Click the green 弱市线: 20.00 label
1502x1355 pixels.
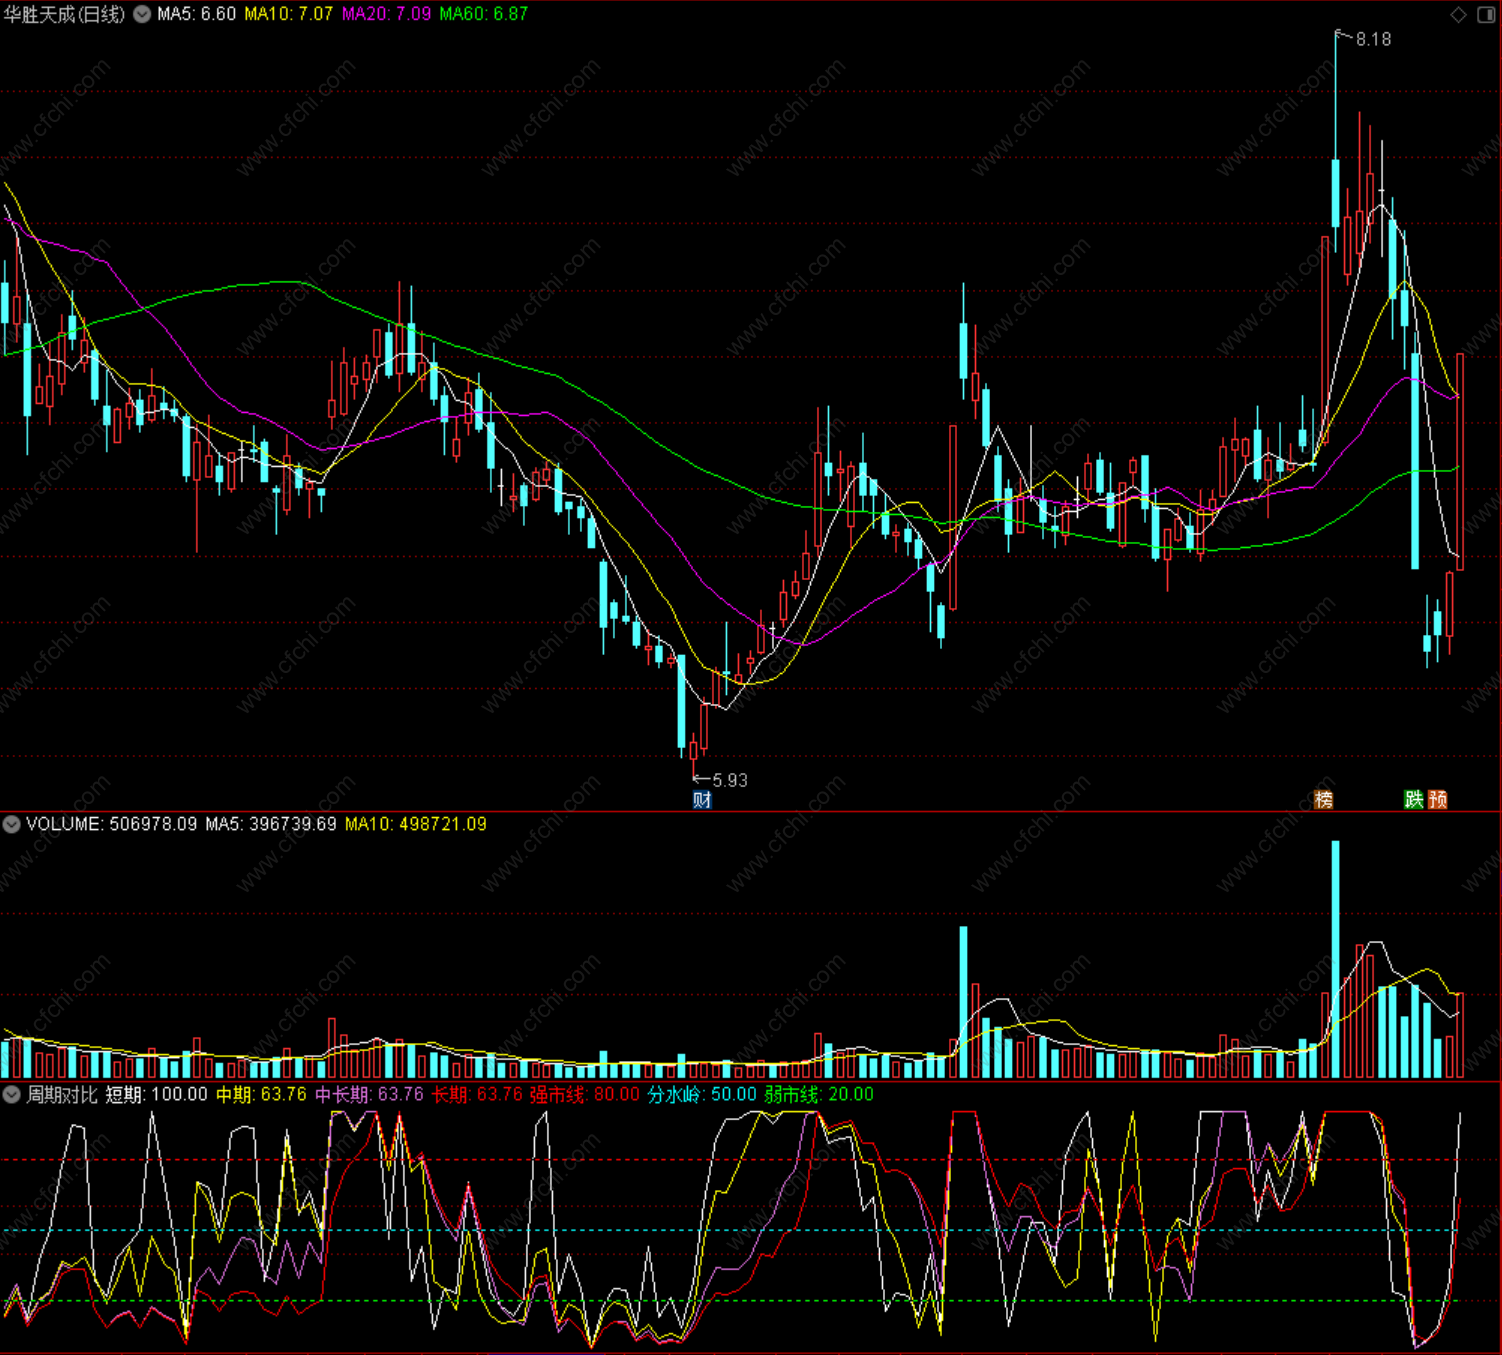819,1094
